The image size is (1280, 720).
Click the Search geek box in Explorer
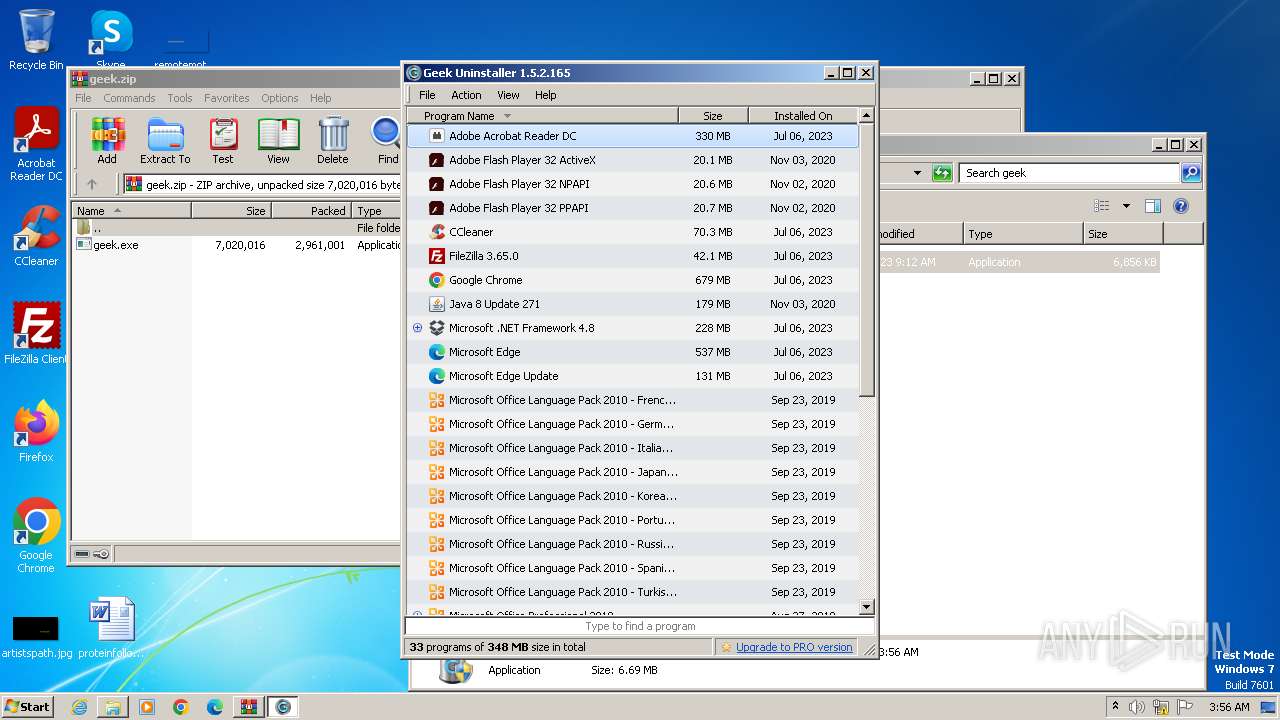(1069, 173)
